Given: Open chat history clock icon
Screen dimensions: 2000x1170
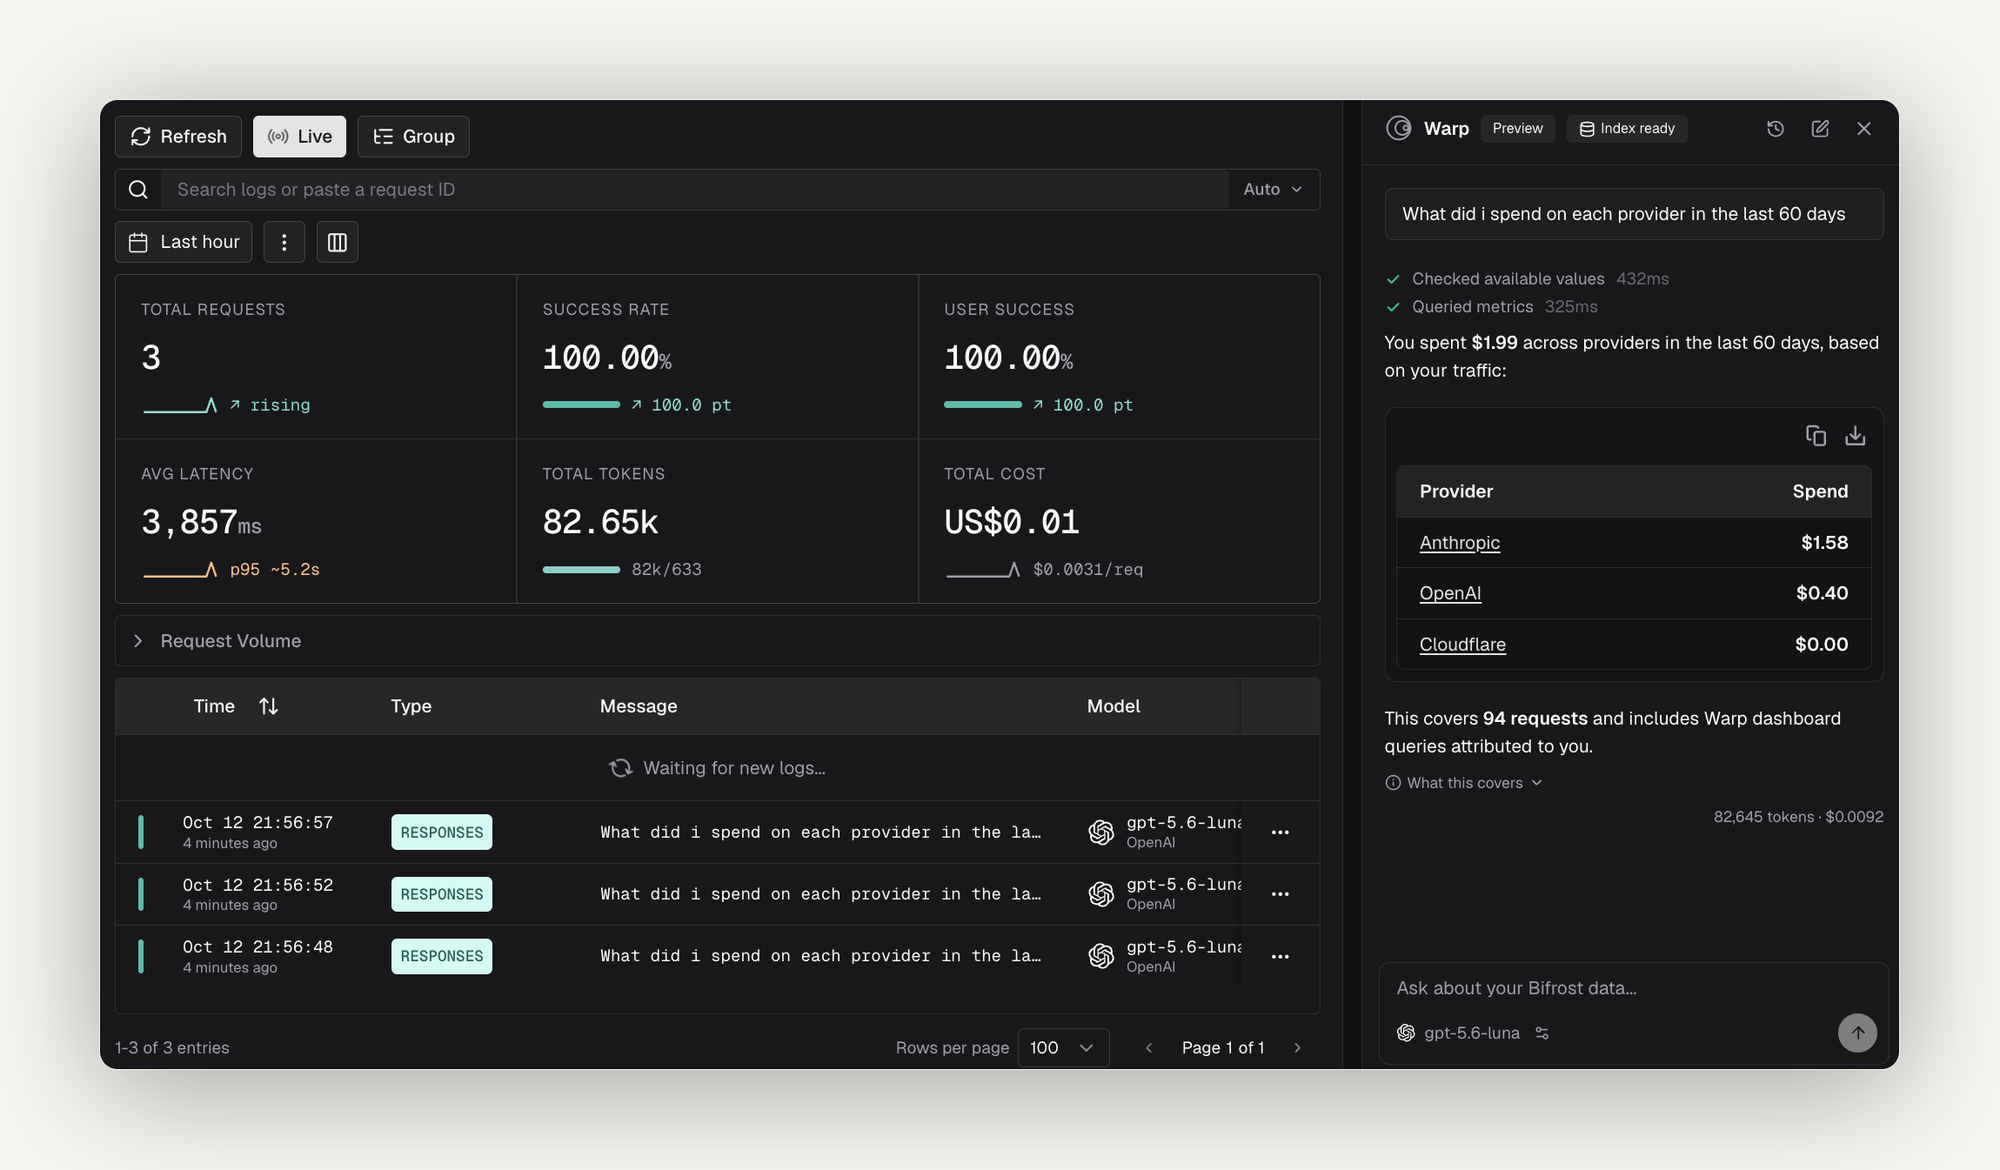Looking at the screenshot, I should coord(1775,129).
